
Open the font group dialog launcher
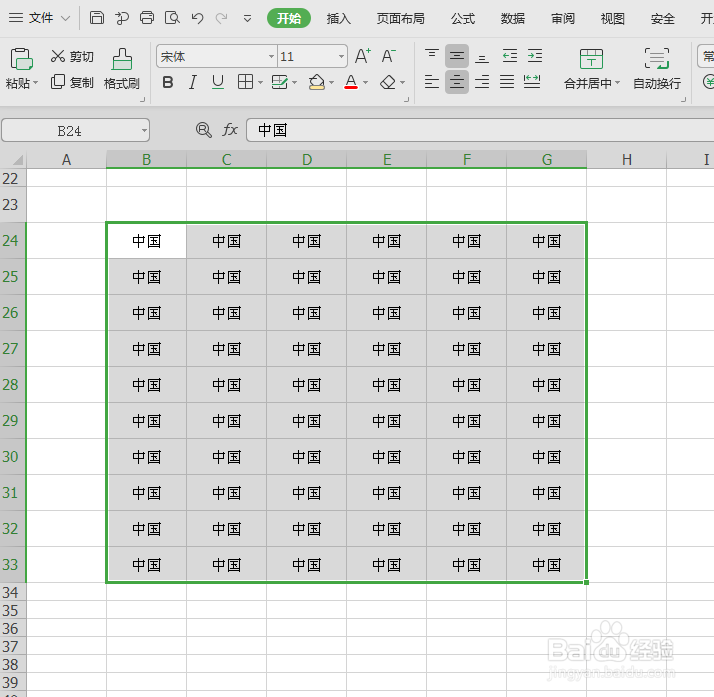point(407,99)
